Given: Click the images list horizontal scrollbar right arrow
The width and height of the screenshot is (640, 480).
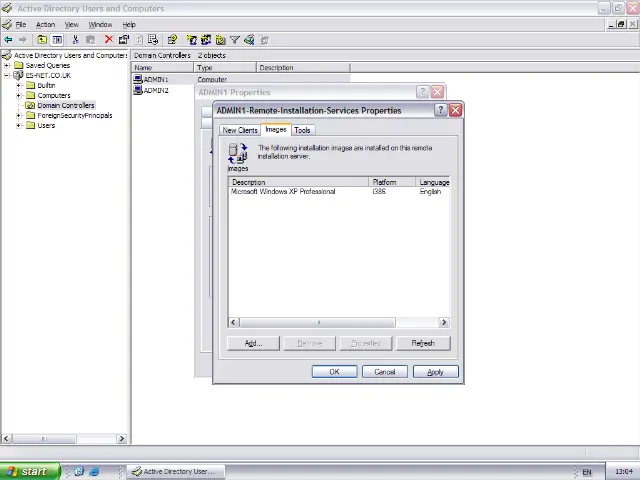Looking at the screenshot, I should point(444,322).
